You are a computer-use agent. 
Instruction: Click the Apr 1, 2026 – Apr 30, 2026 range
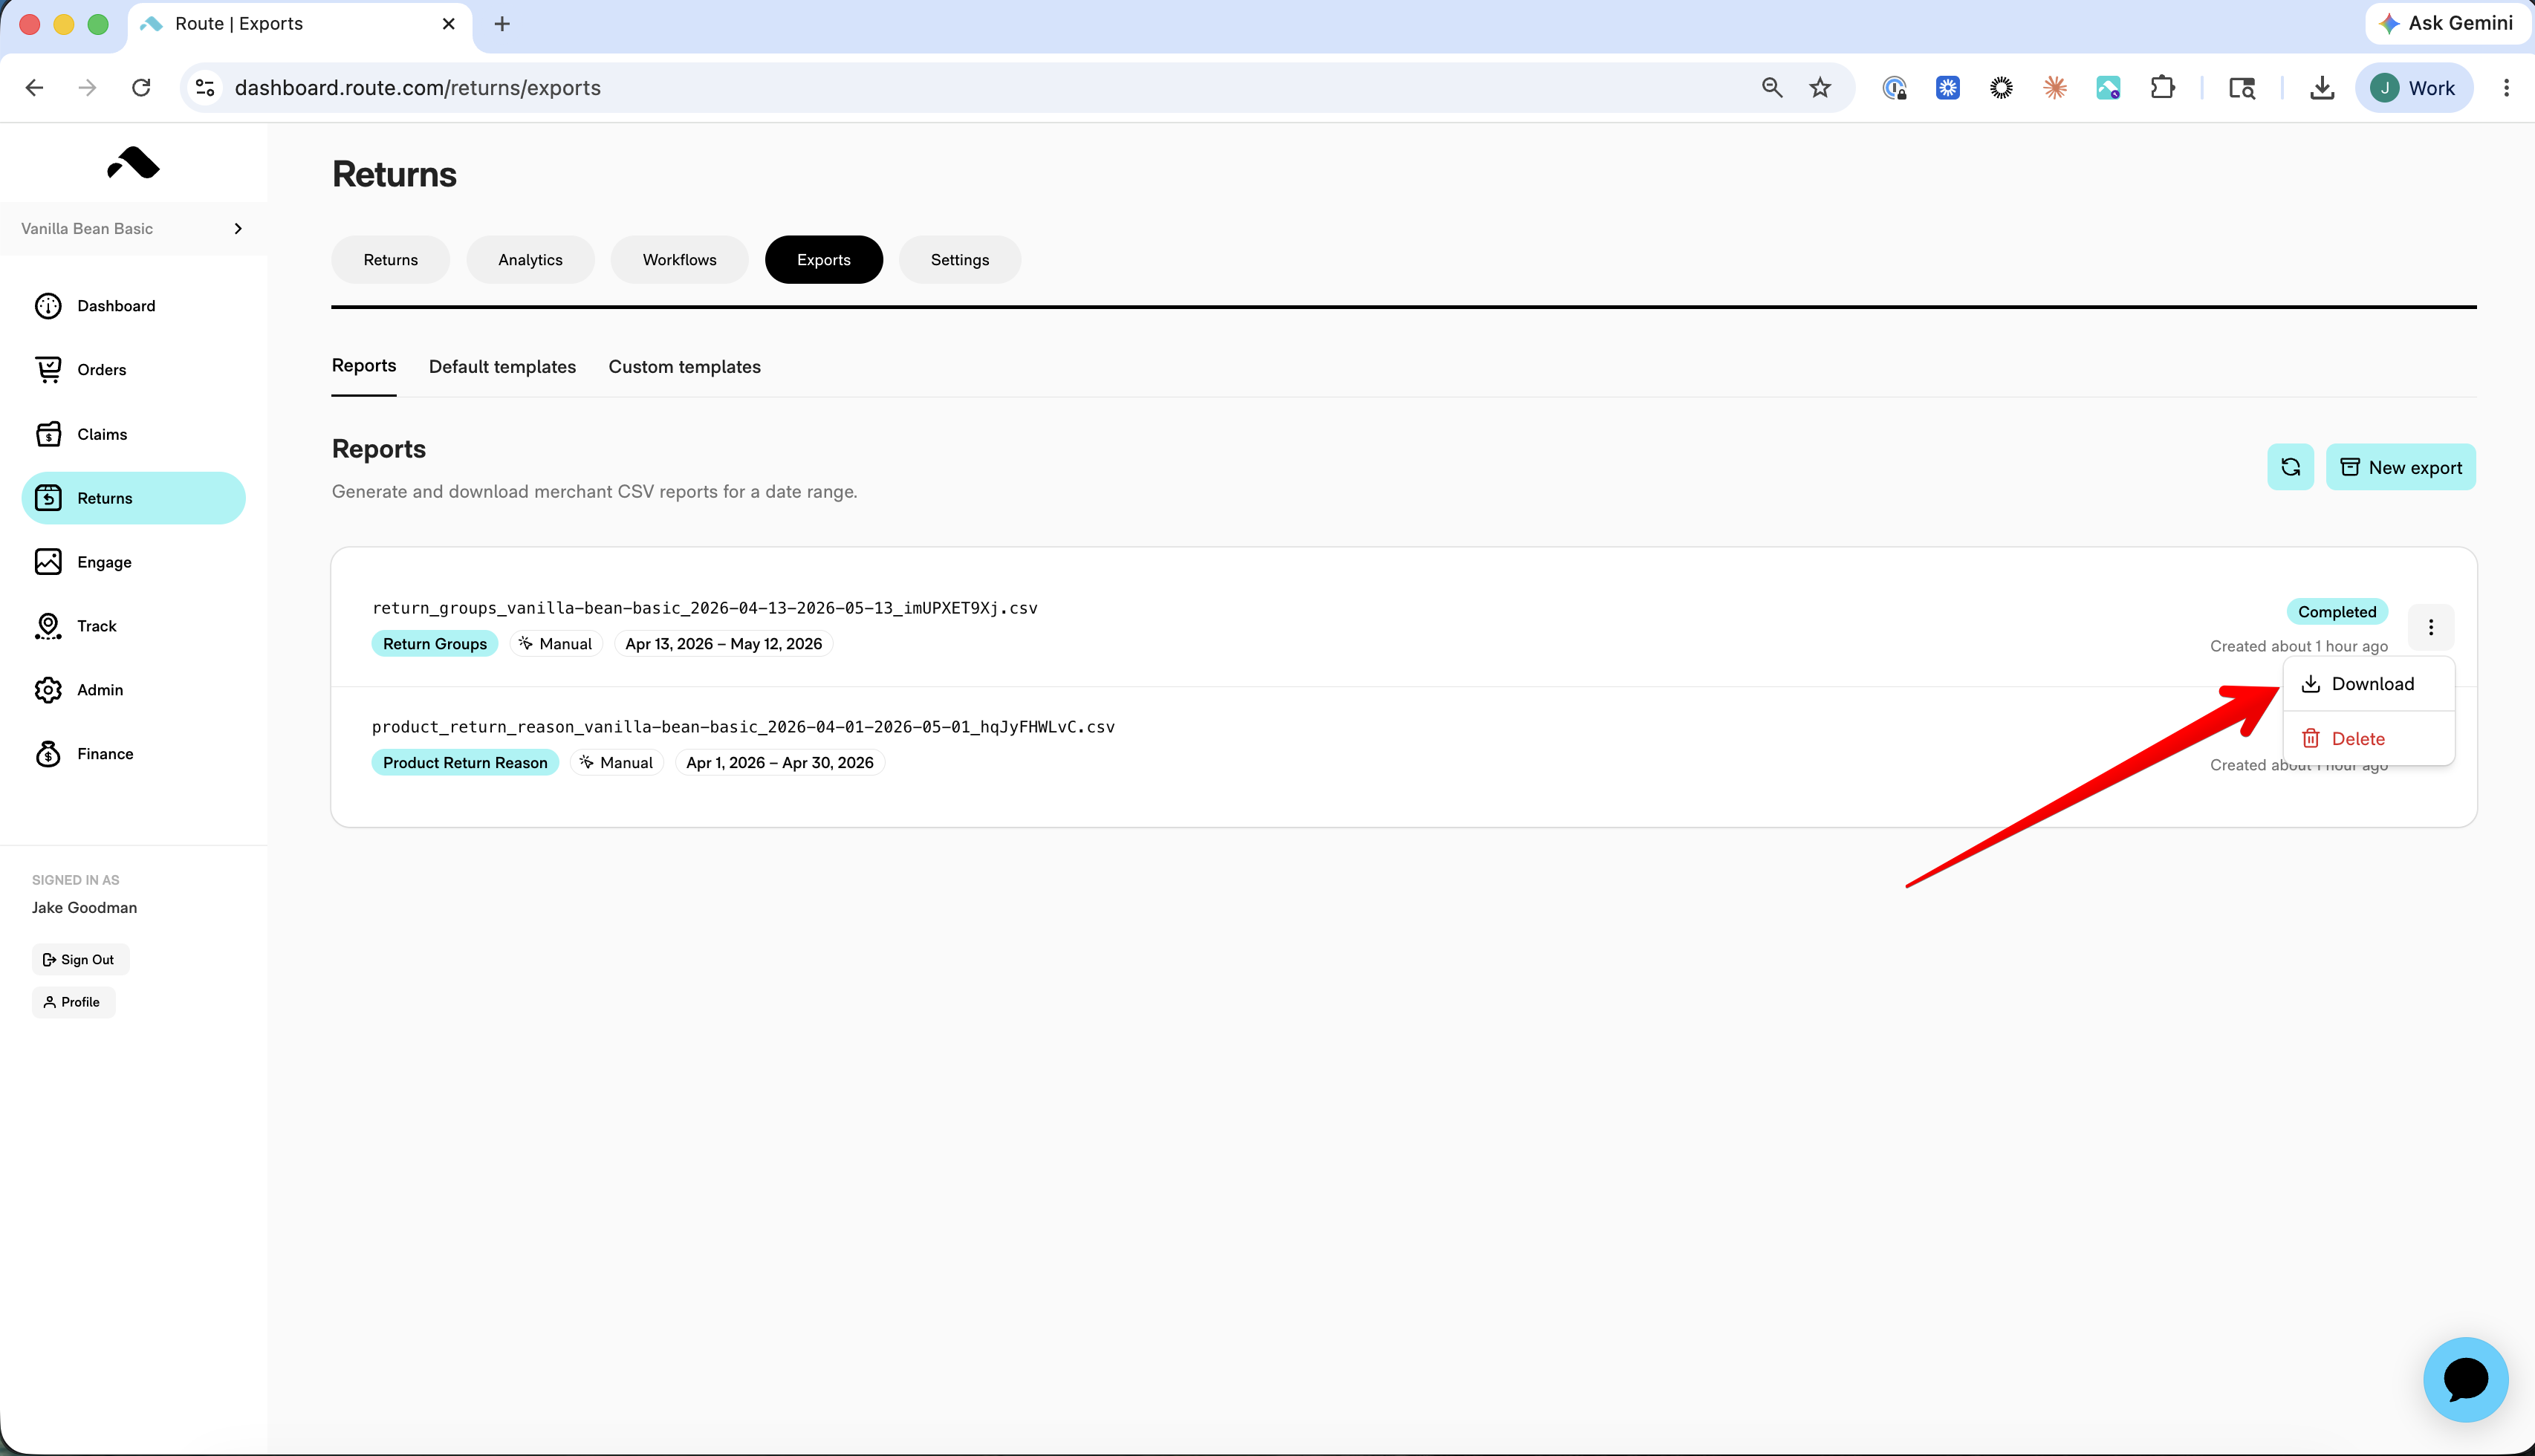coord(780,763)
